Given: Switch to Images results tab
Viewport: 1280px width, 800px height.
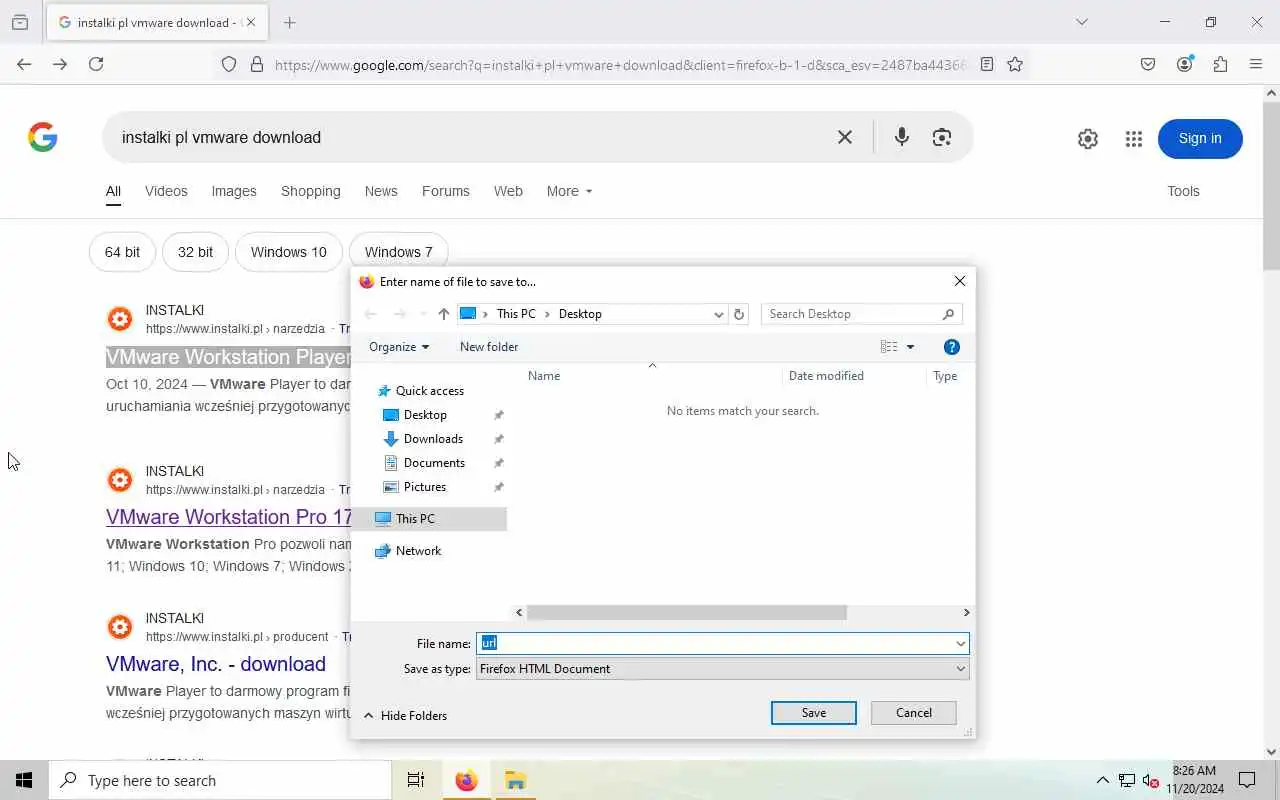Looking at the screenshot, I should tap(234, 191).
